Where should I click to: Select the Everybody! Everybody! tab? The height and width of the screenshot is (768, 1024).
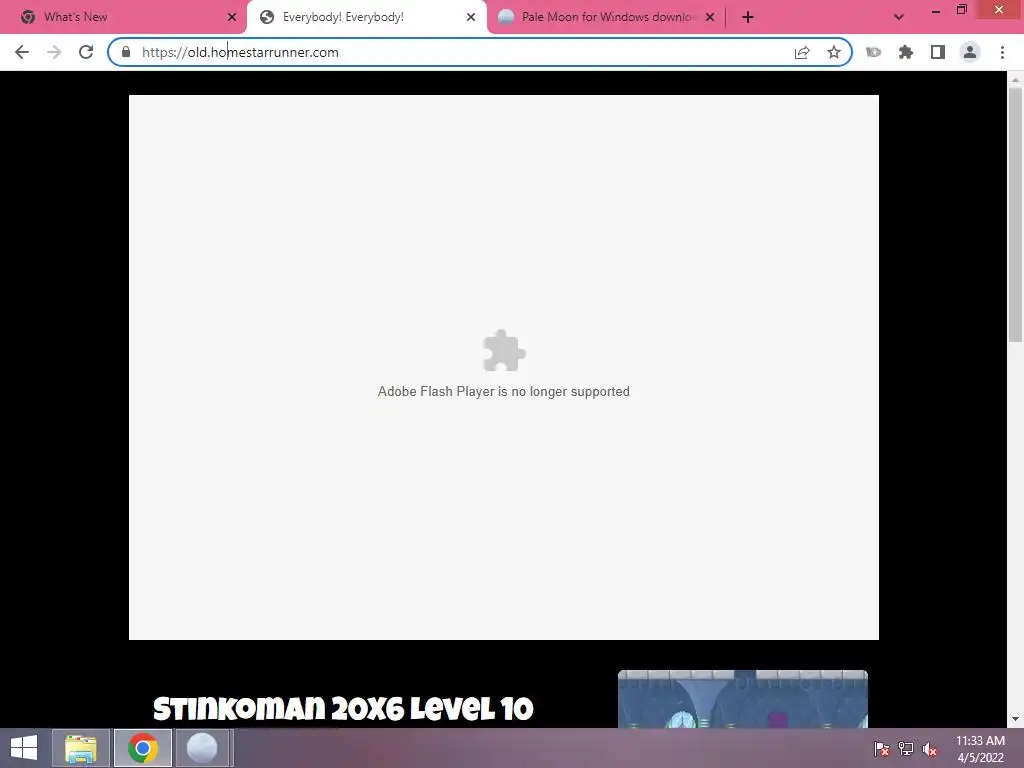(x=366, y=17)
